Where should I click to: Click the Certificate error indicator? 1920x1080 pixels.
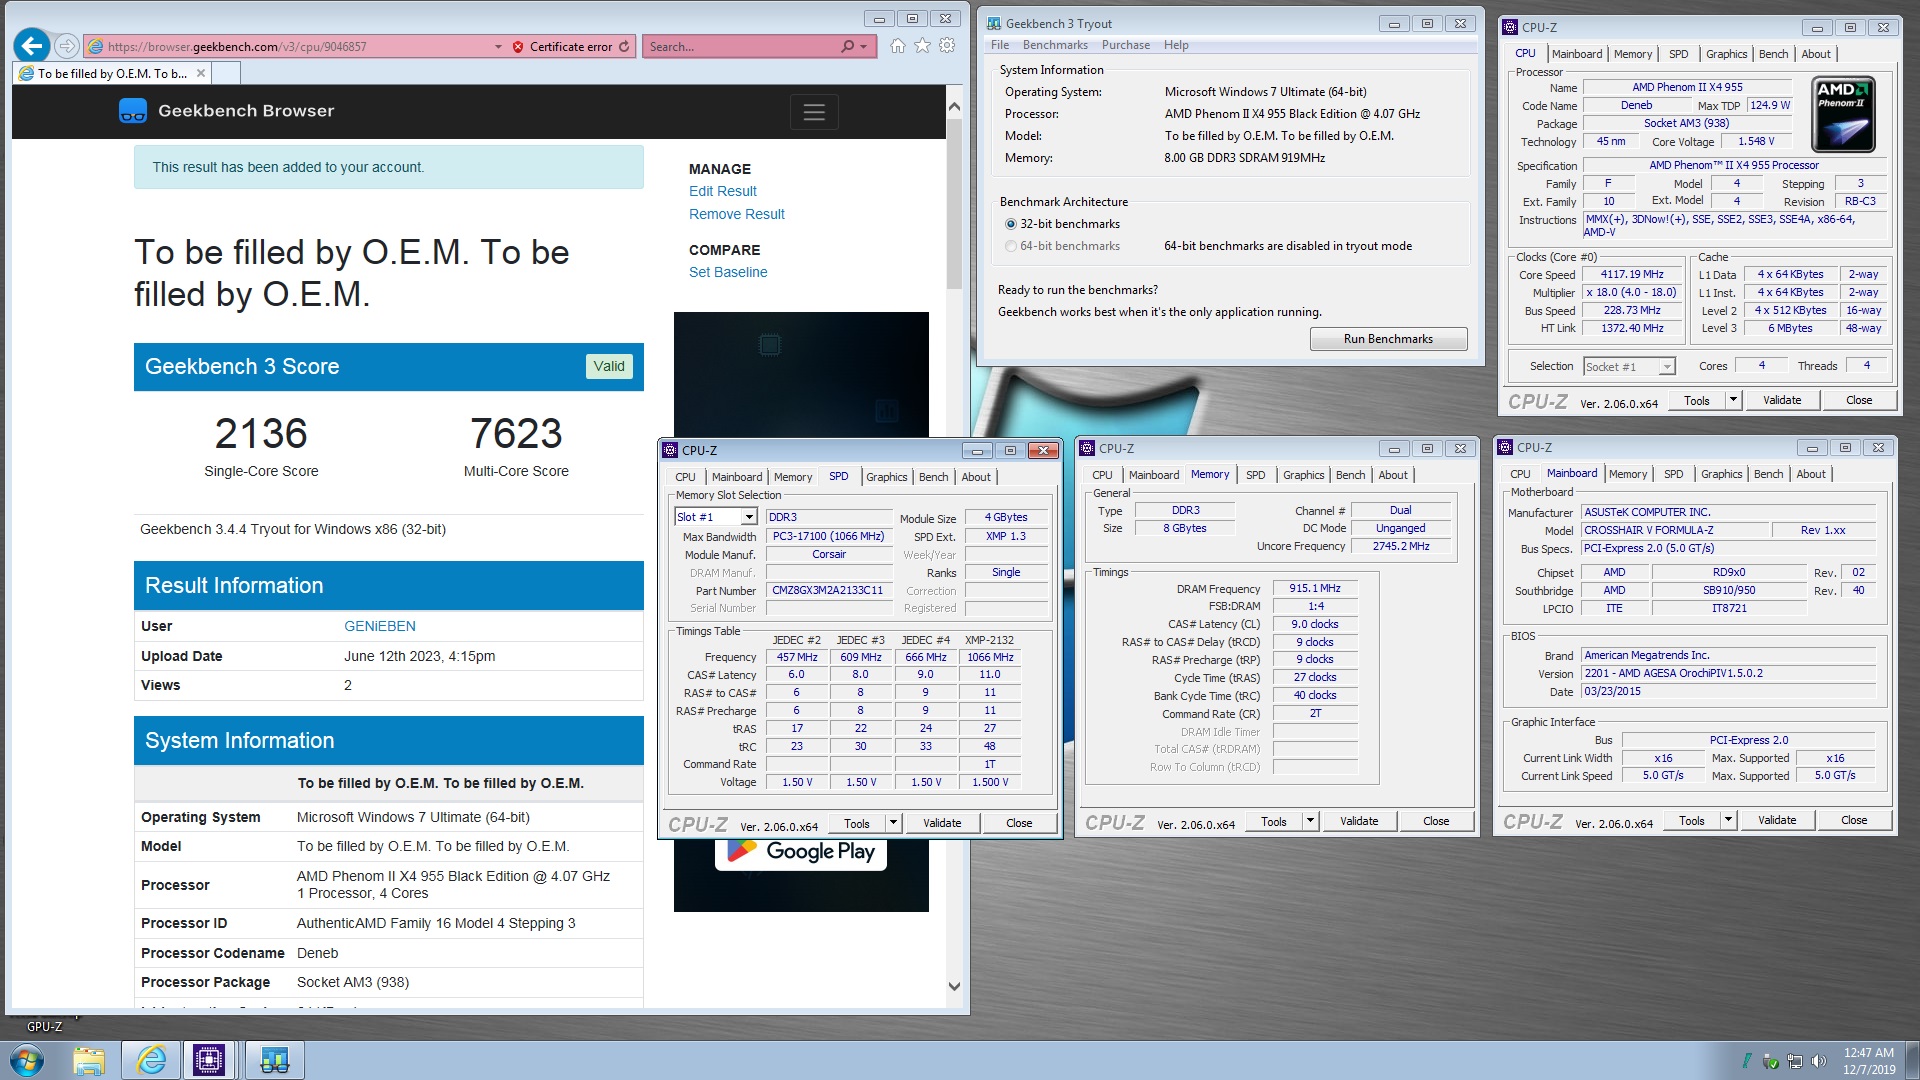[x=563, y=46]
